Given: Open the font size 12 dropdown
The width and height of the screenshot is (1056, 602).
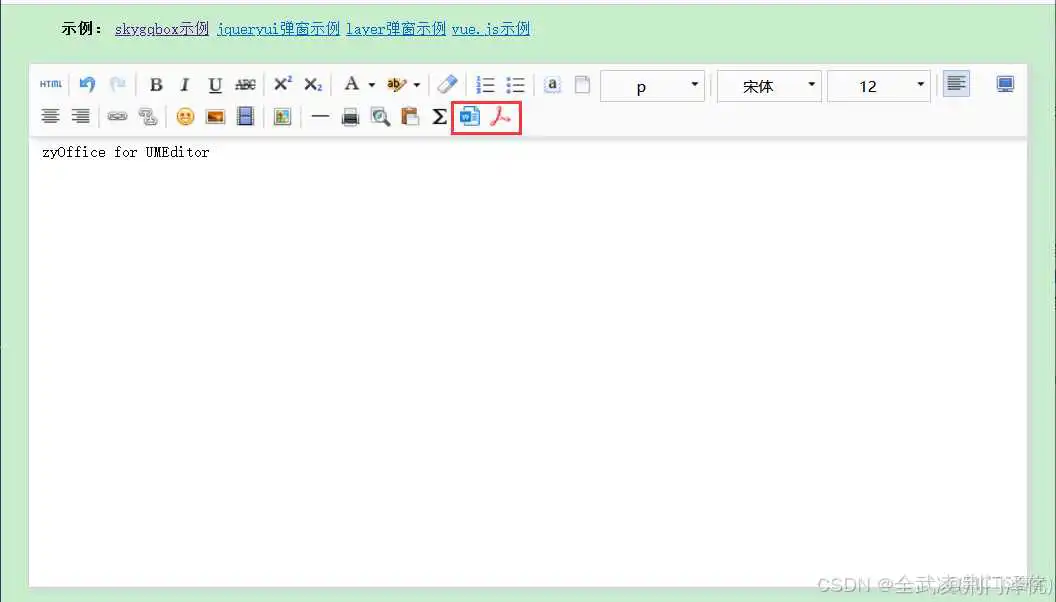Looking at the screenshot, I should [x=878, y=86].
